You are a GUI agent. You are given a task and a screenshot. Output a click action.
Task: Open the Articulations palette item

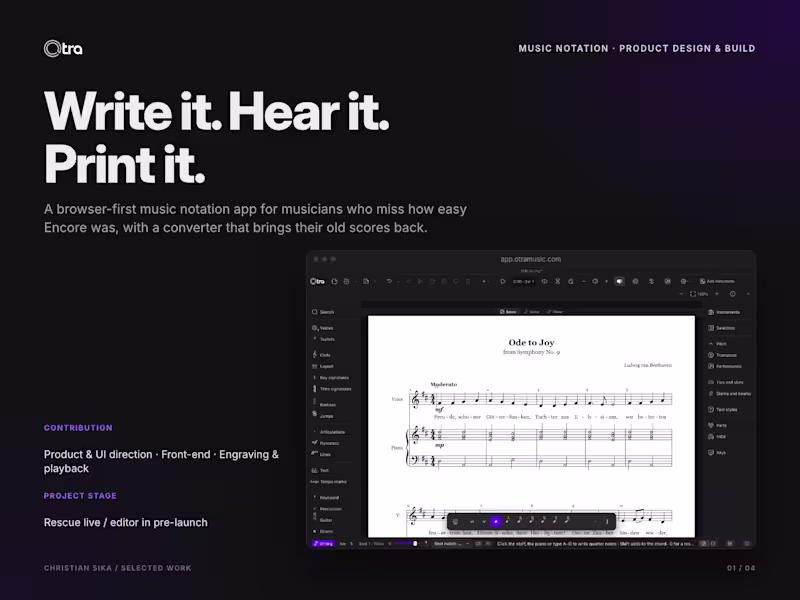(x=329, y=432)
